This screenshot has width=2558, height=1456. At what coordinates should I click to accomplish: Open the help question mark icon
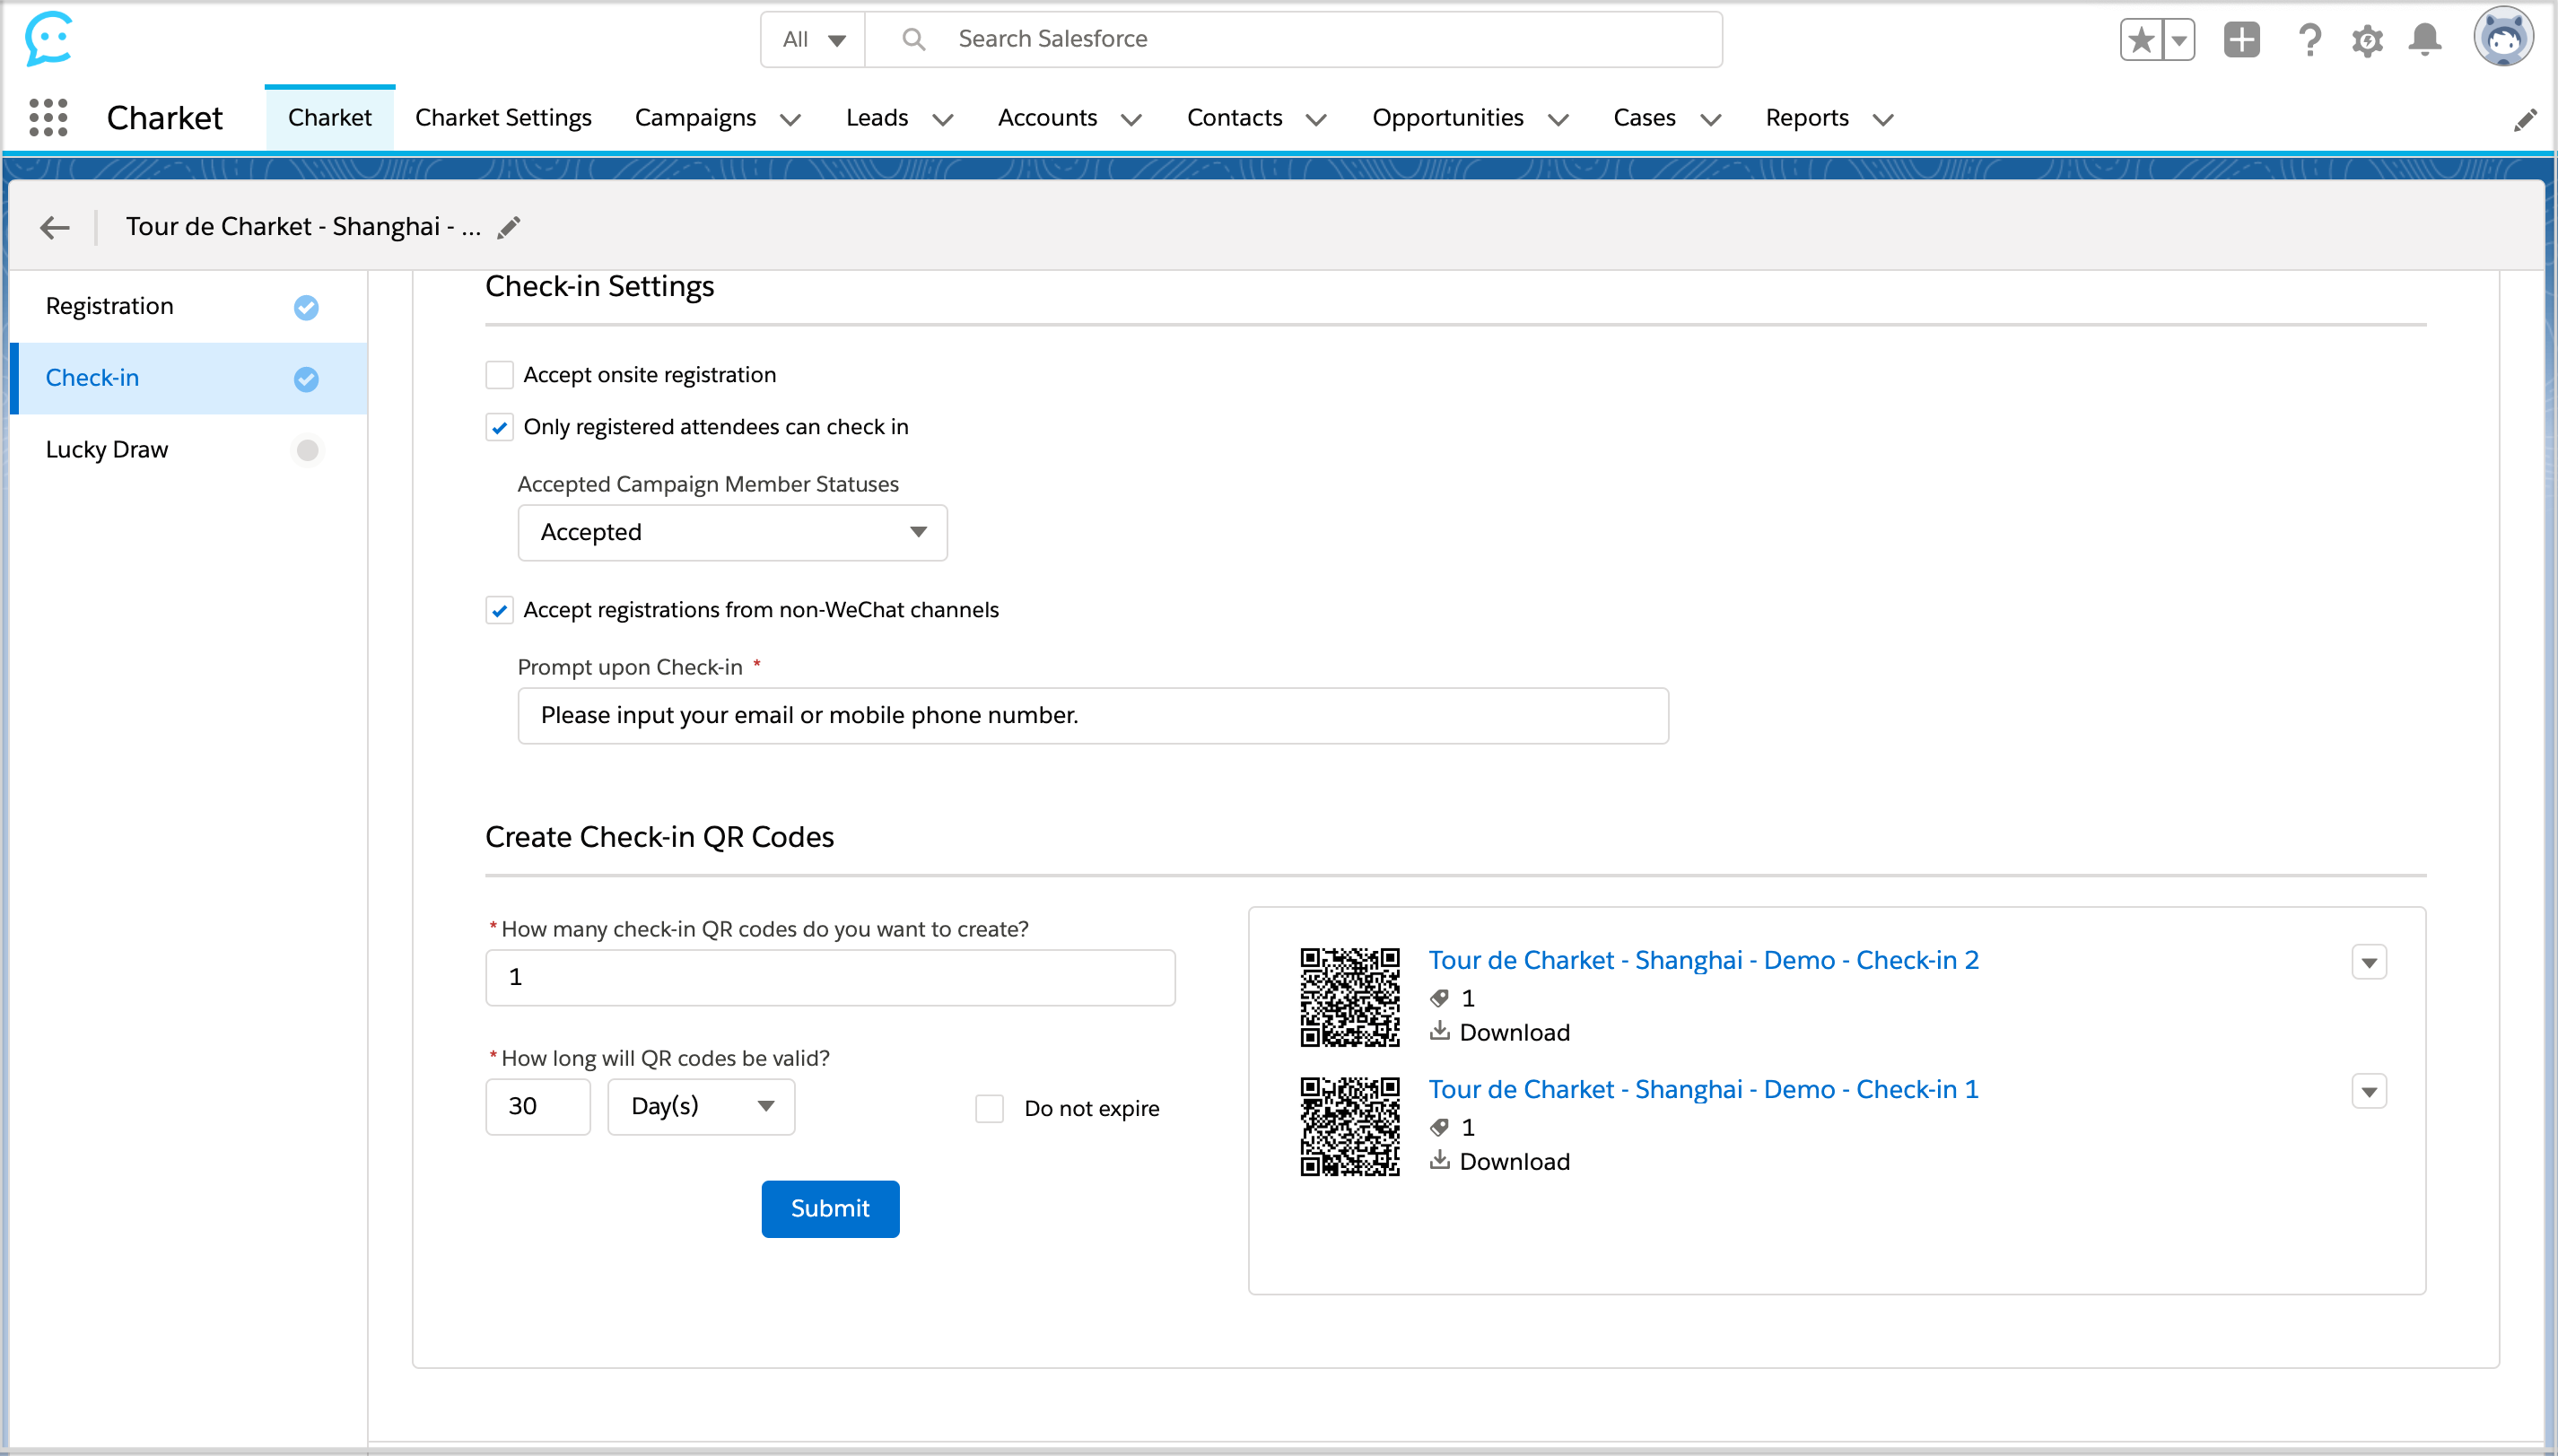(2309, 40)
